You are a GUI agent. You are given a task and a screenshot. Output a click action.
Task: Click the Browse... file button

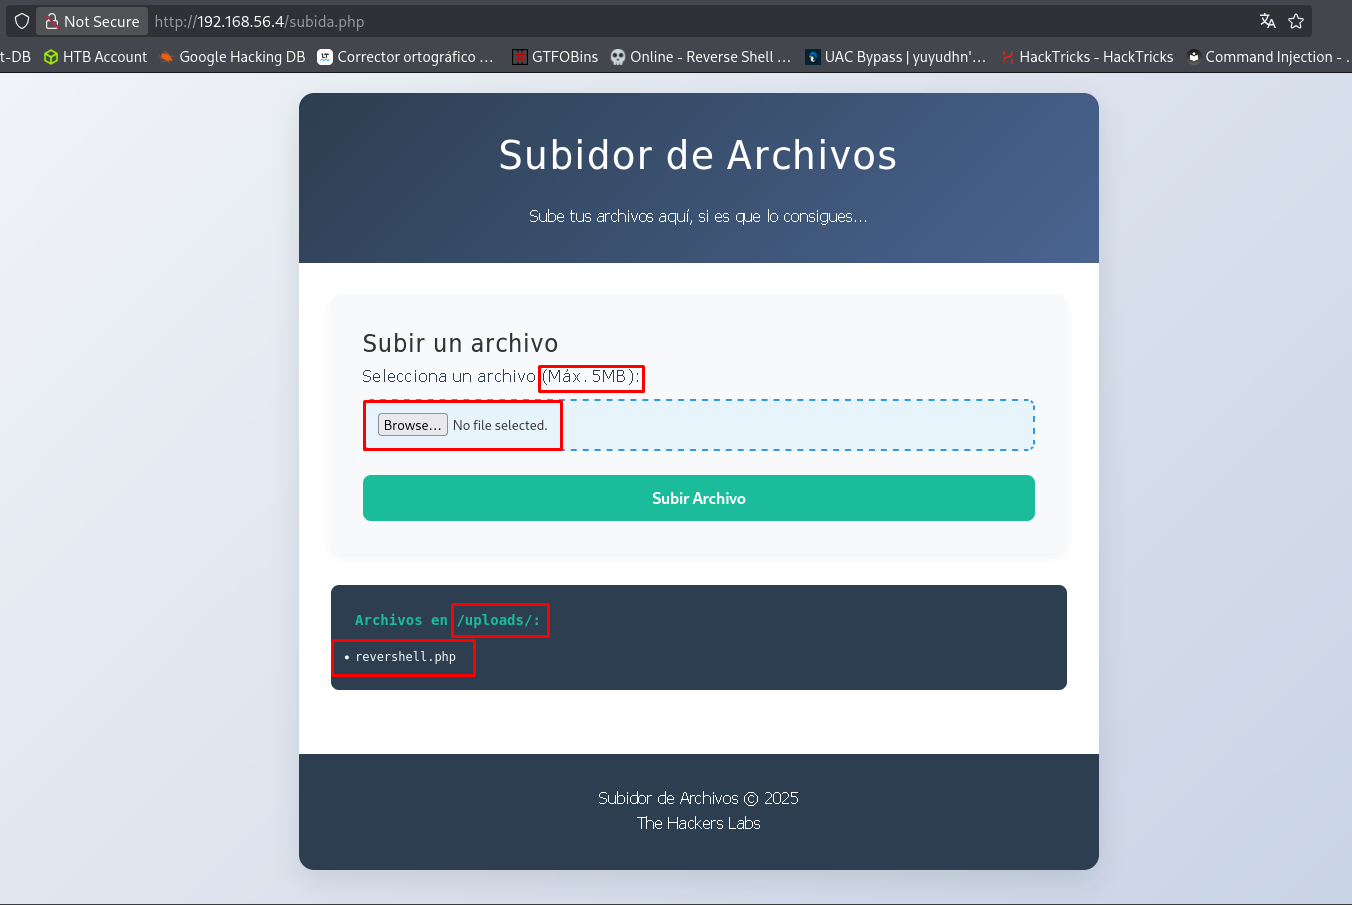[412, 425]
